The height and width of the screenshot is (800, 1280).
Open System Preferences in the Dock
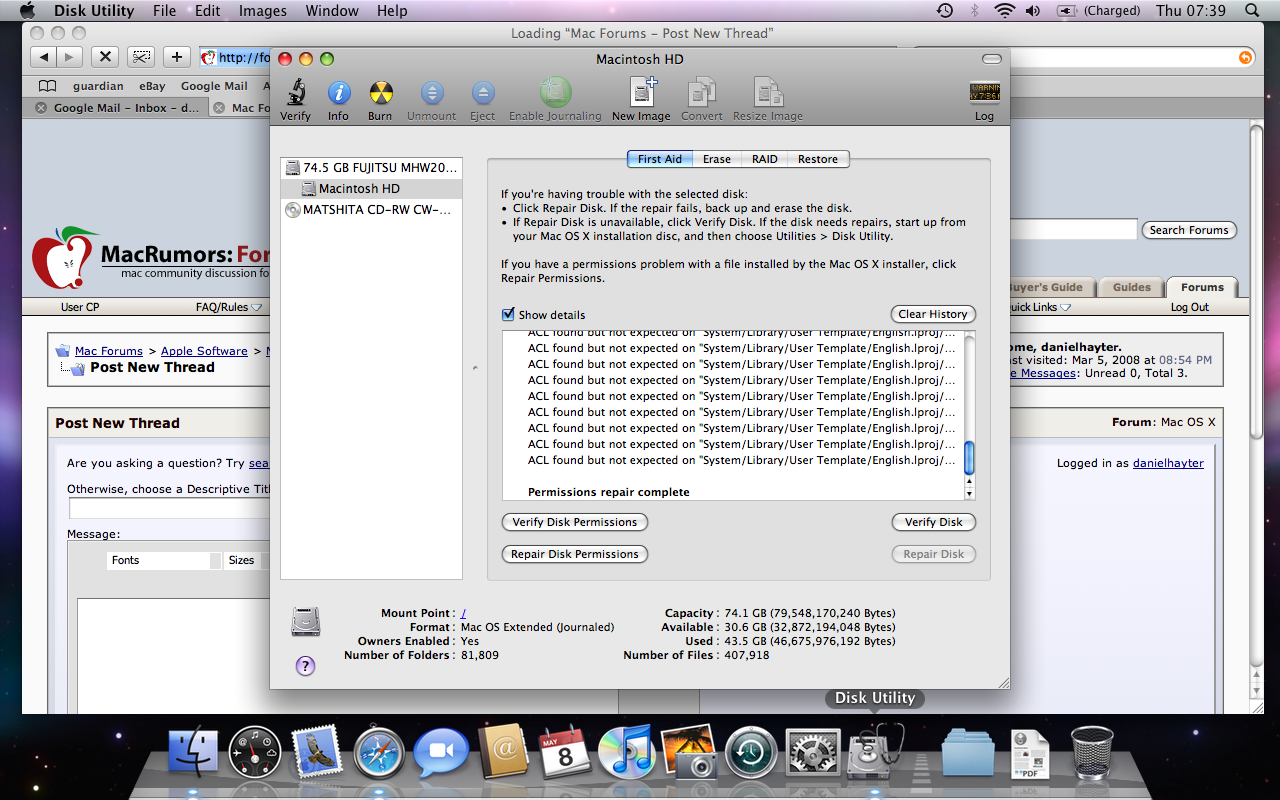813,751
